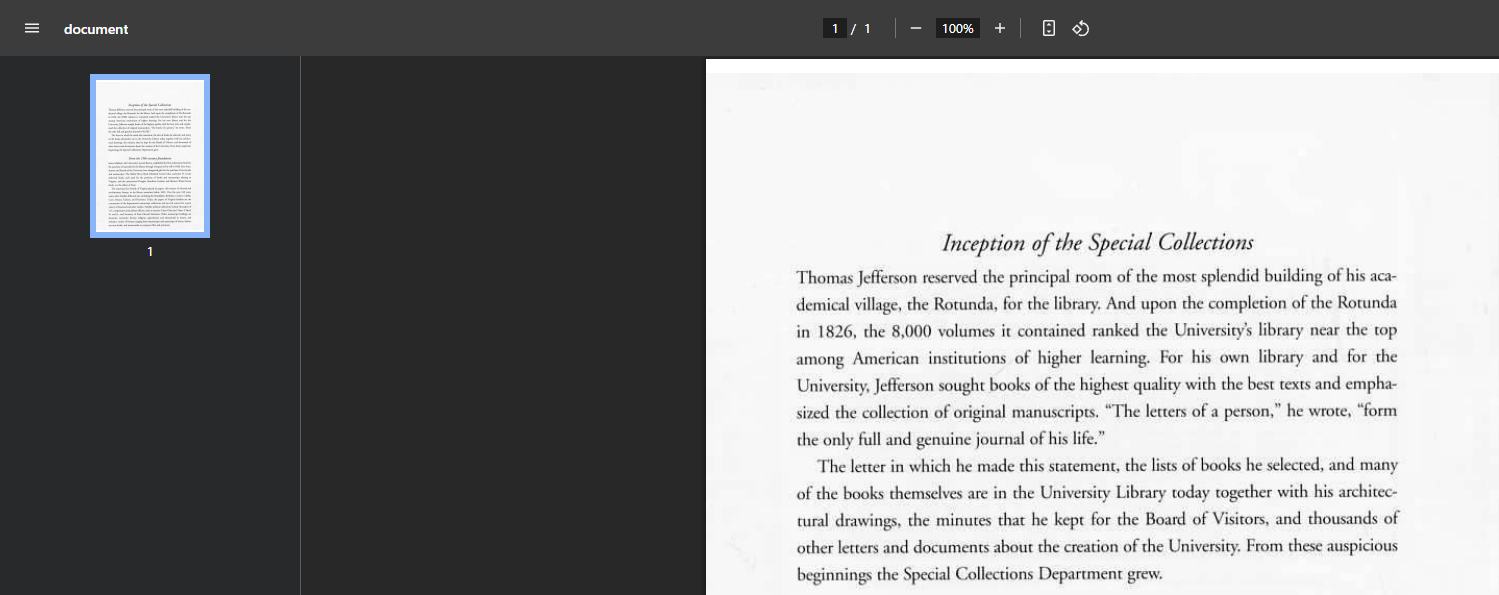Screen dimensions: 1499x595
Task: Select the page 1 thumbnail preview
Action: point(150,155)
